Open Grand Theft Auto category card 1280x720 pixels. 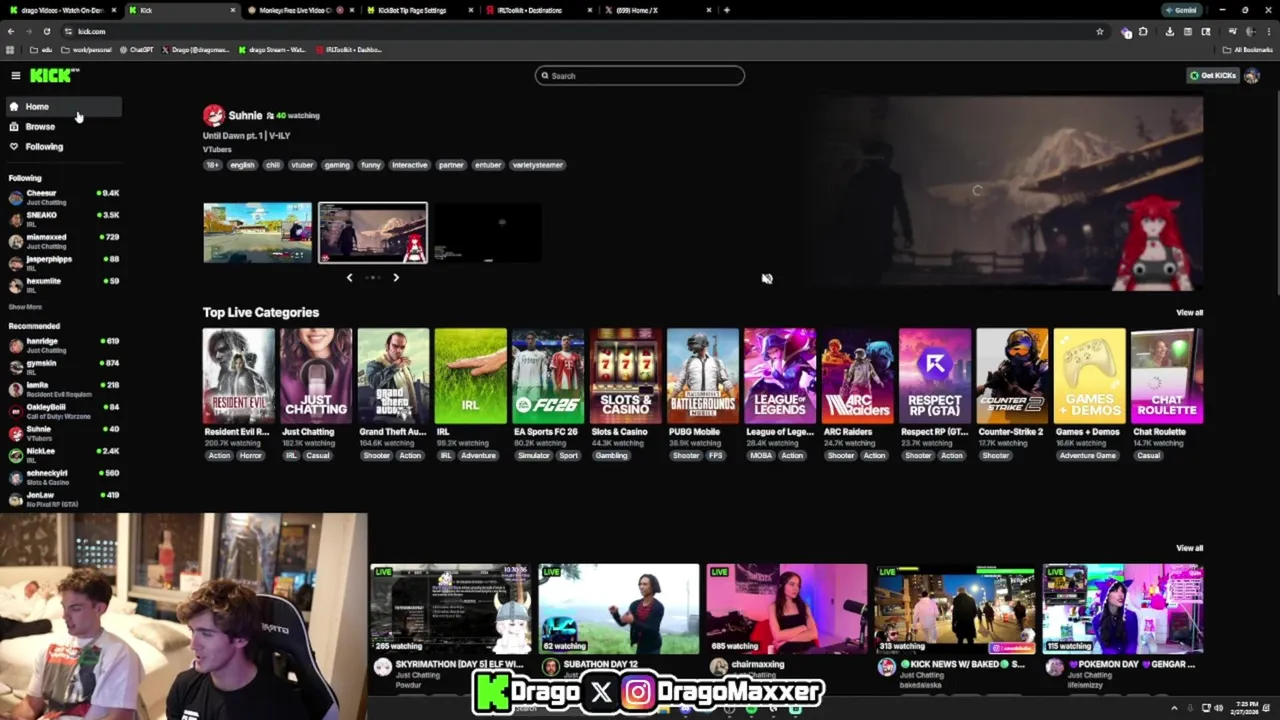point(393,376)
